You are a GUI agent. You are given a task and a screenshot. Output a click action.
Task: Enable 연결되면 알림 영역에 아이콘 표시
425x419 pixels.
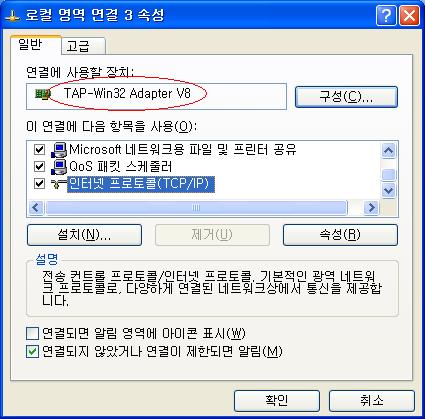coord(32,333)
